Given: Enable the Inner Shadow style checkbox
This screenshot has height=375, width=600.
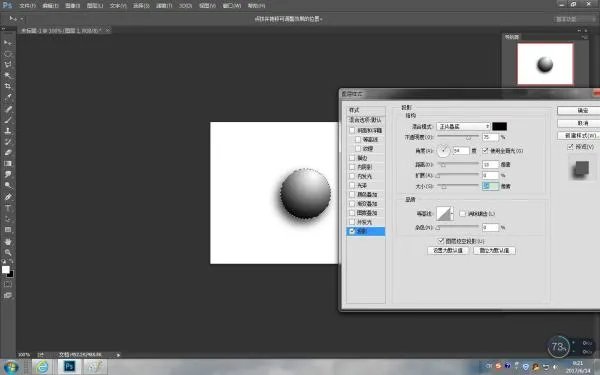Looking at the screenshot, I should [x=352, y=167].
